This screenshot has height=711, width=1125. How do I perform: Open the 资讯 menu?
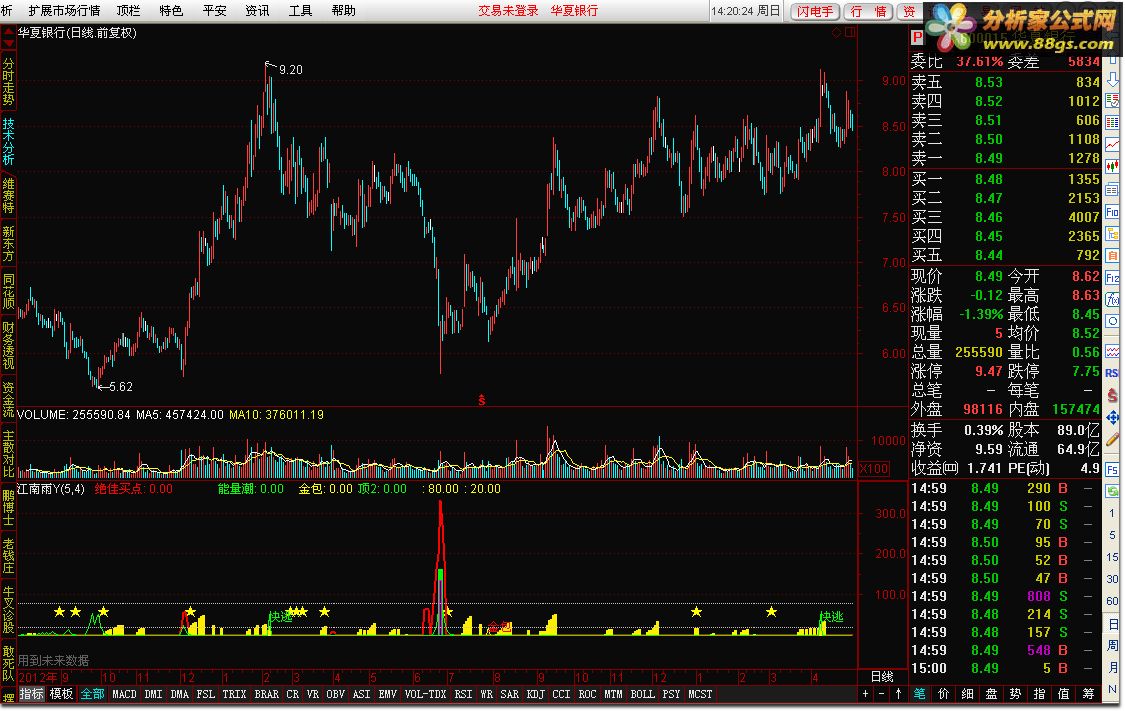coord(258,11)
